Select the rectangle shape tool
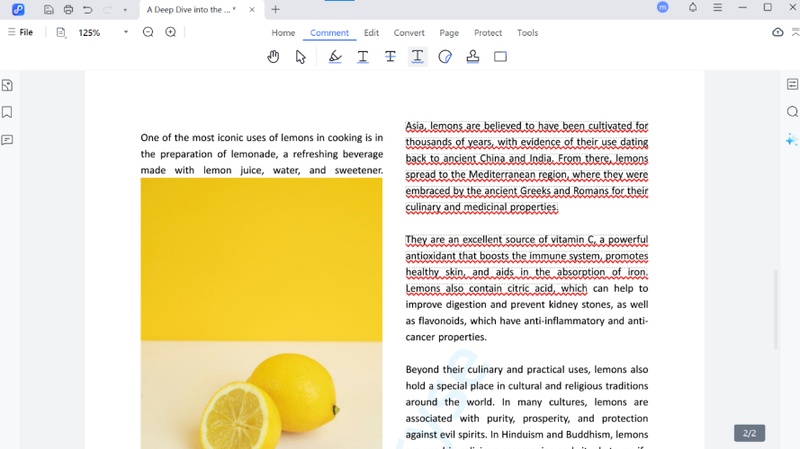Screen dimensions: 800x449 click(x=500, y=57)
